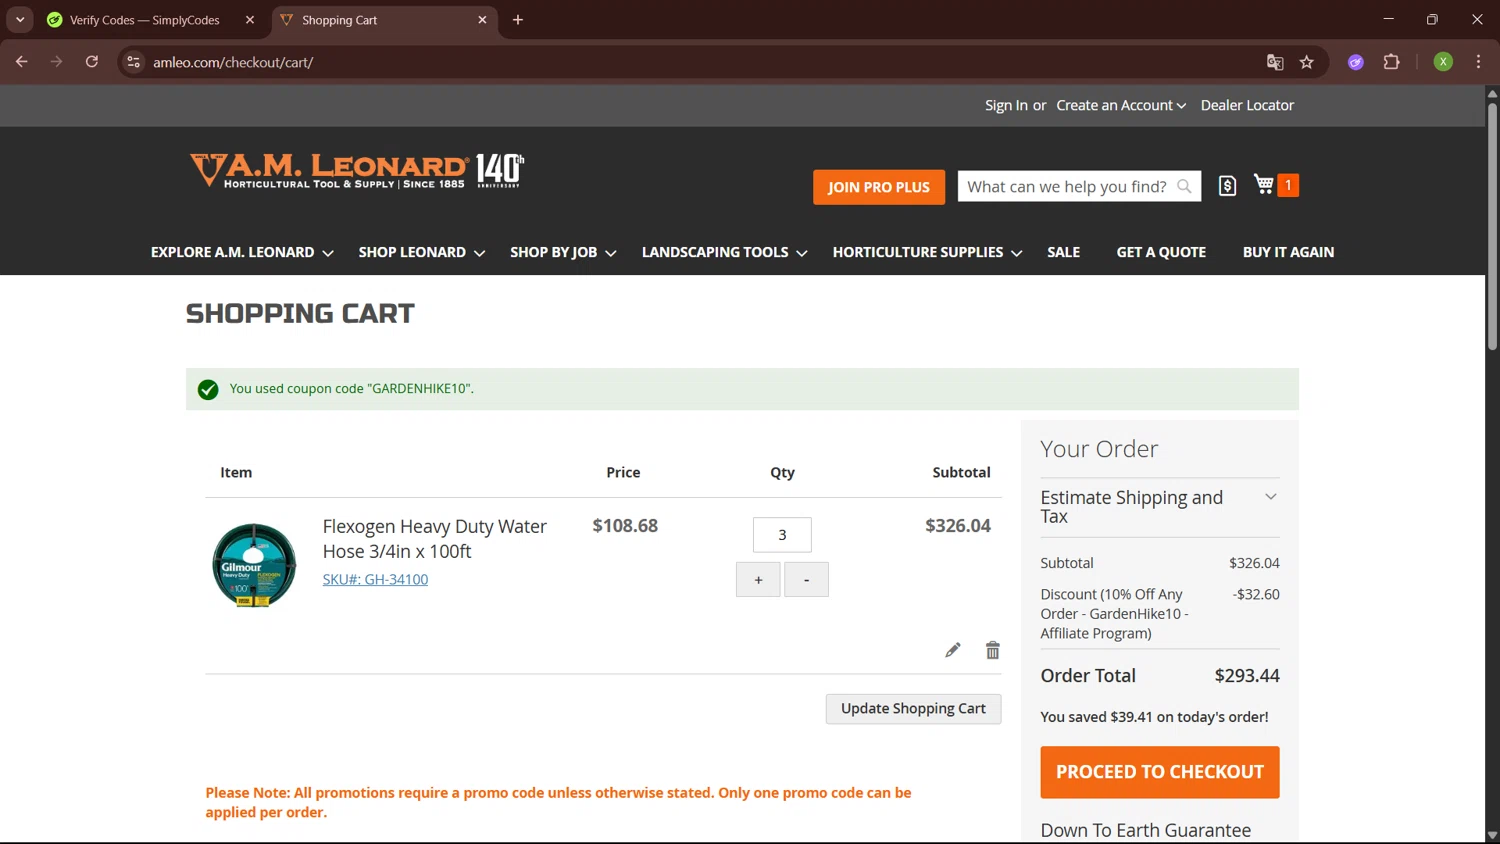Viewport: 1500px width, 844px height.
Task: Click the green checkmark success icon
Action: [208, 390]
